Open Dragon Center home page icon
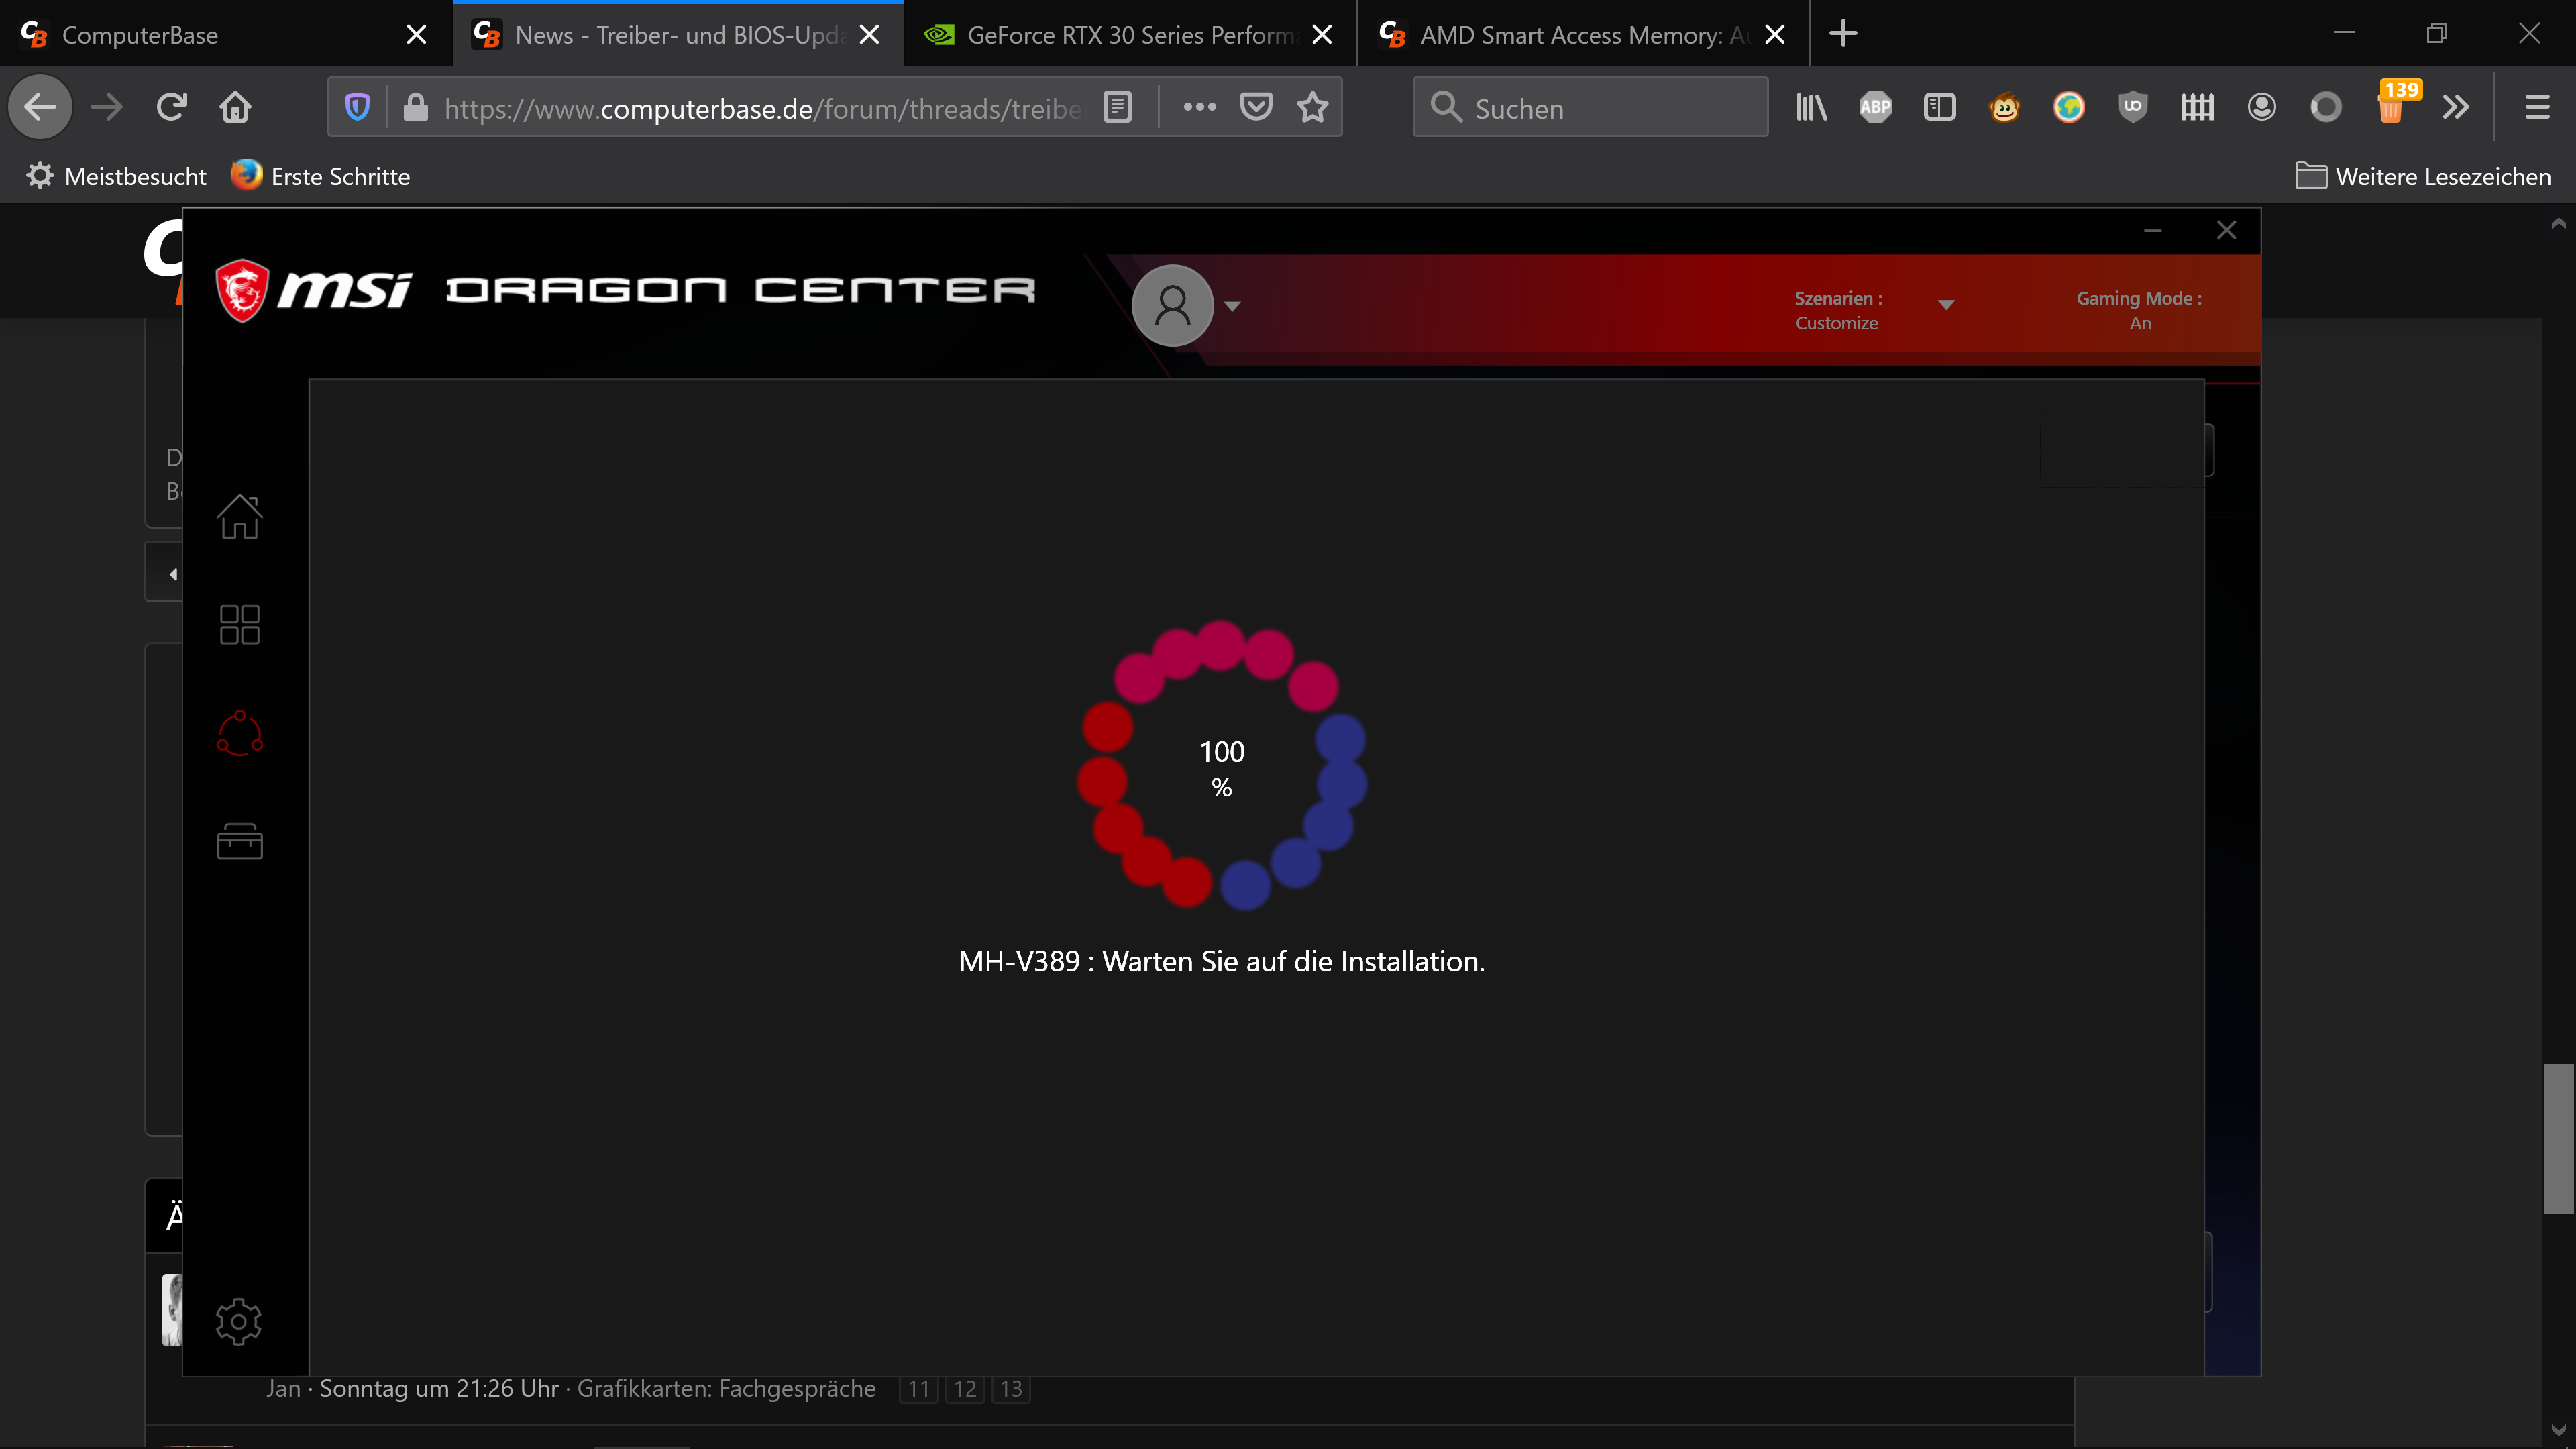The width and height of the screenshot is (2576, 1449). (239, 516)
